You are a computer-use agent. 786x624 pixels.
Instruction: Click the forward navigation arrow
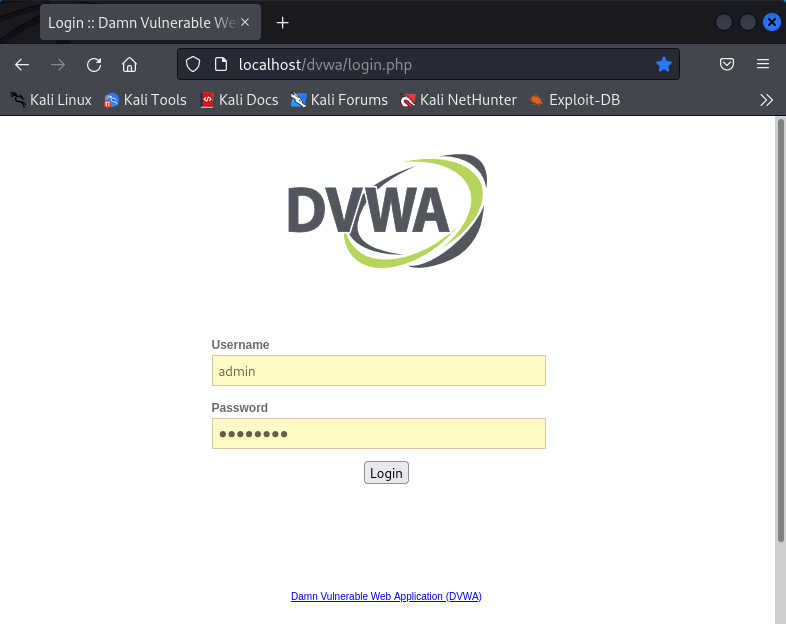(x=58, y=65)
